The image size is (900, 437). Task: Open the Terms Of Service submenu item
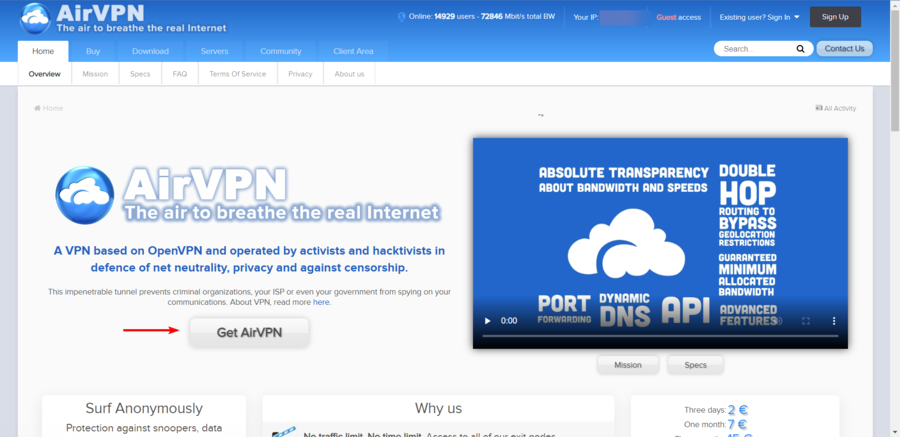[237, 74]
